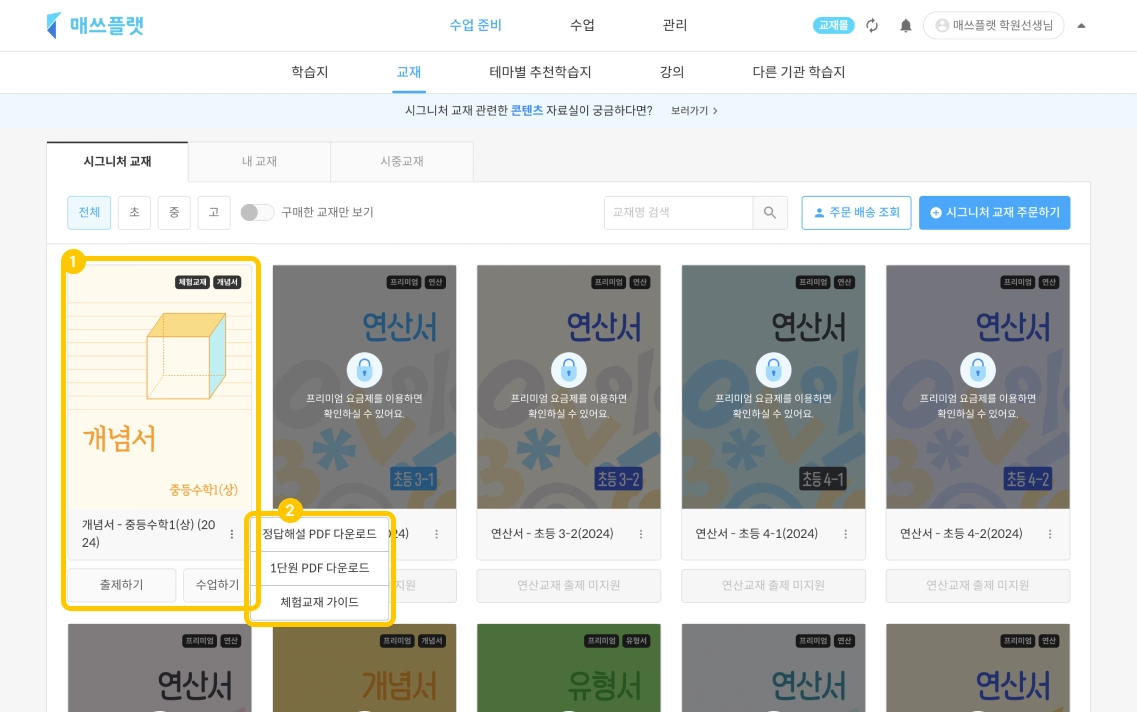Select the 시그니처 교재 tab
Screen dimensions: 1137x712
[x=117, y=161]
